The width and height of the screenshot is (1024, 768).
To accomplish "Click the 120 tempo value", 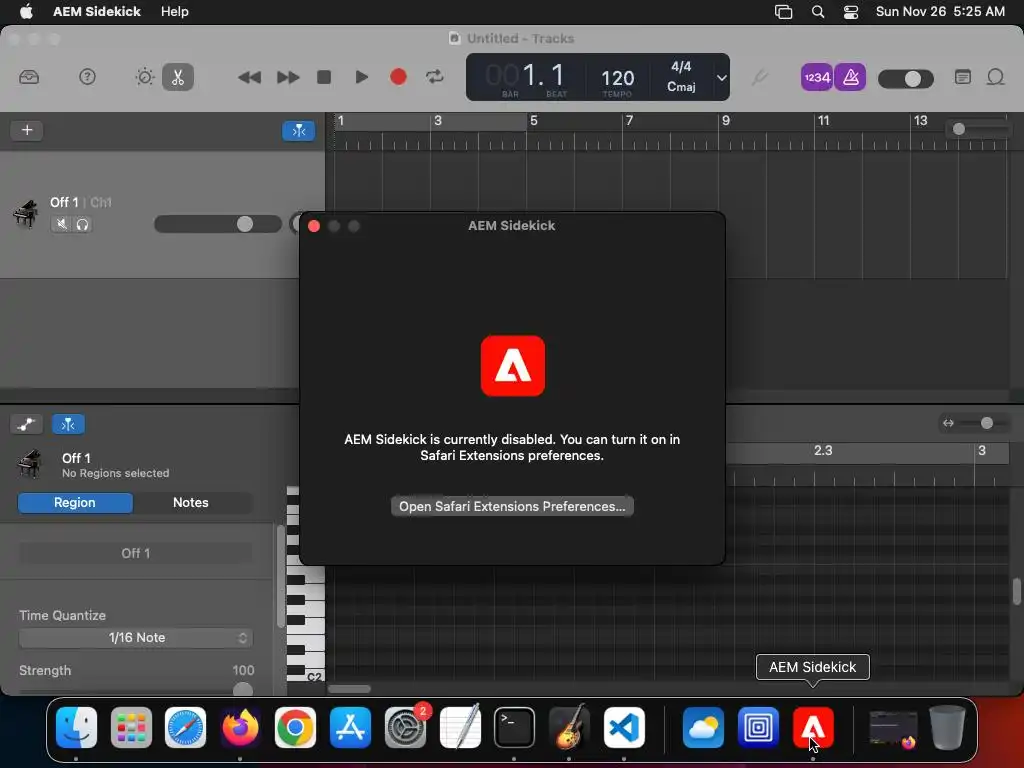I will [617, 78].
